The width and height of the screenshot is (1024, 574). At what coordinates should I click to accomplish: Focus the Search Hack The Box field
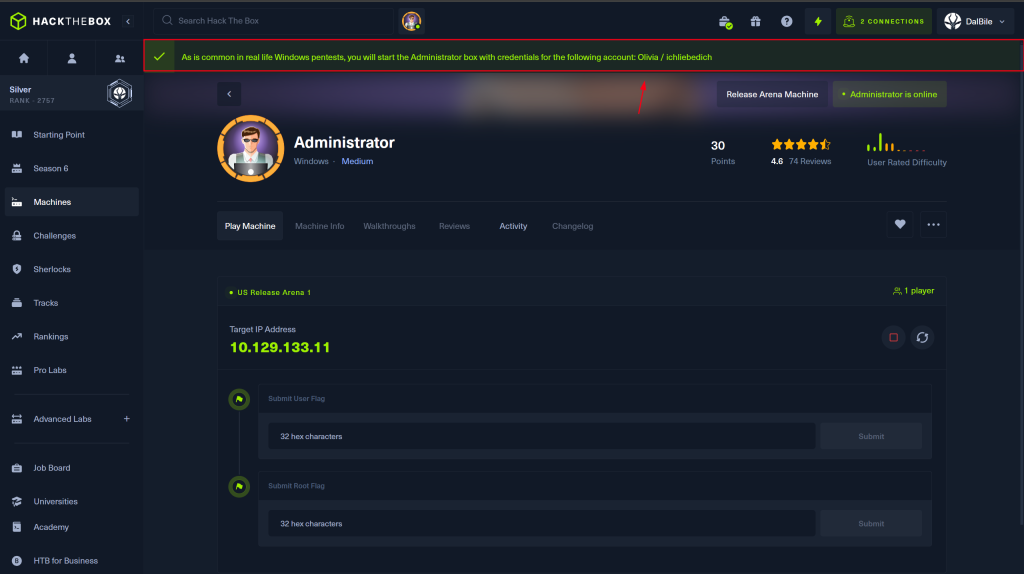pyautogui.click(x=274, y=21)
